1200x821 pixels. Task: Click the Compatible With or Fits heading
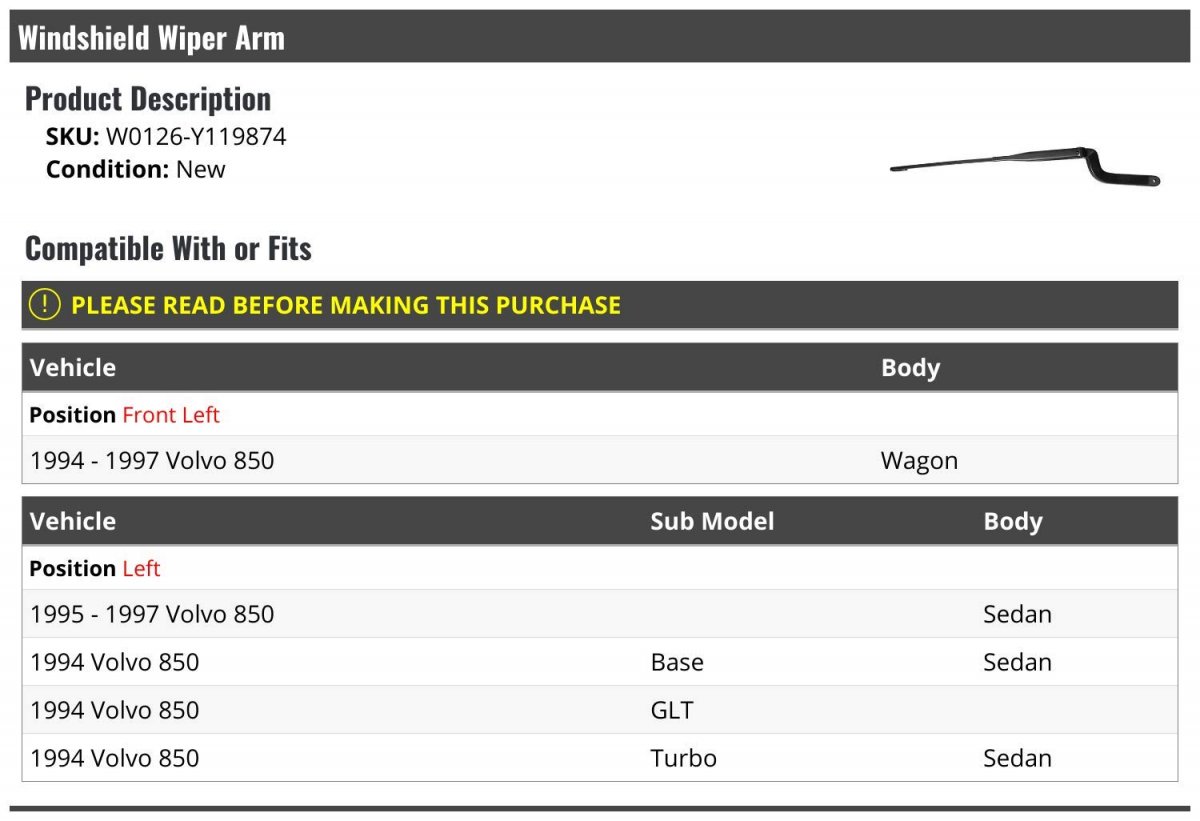168,248
